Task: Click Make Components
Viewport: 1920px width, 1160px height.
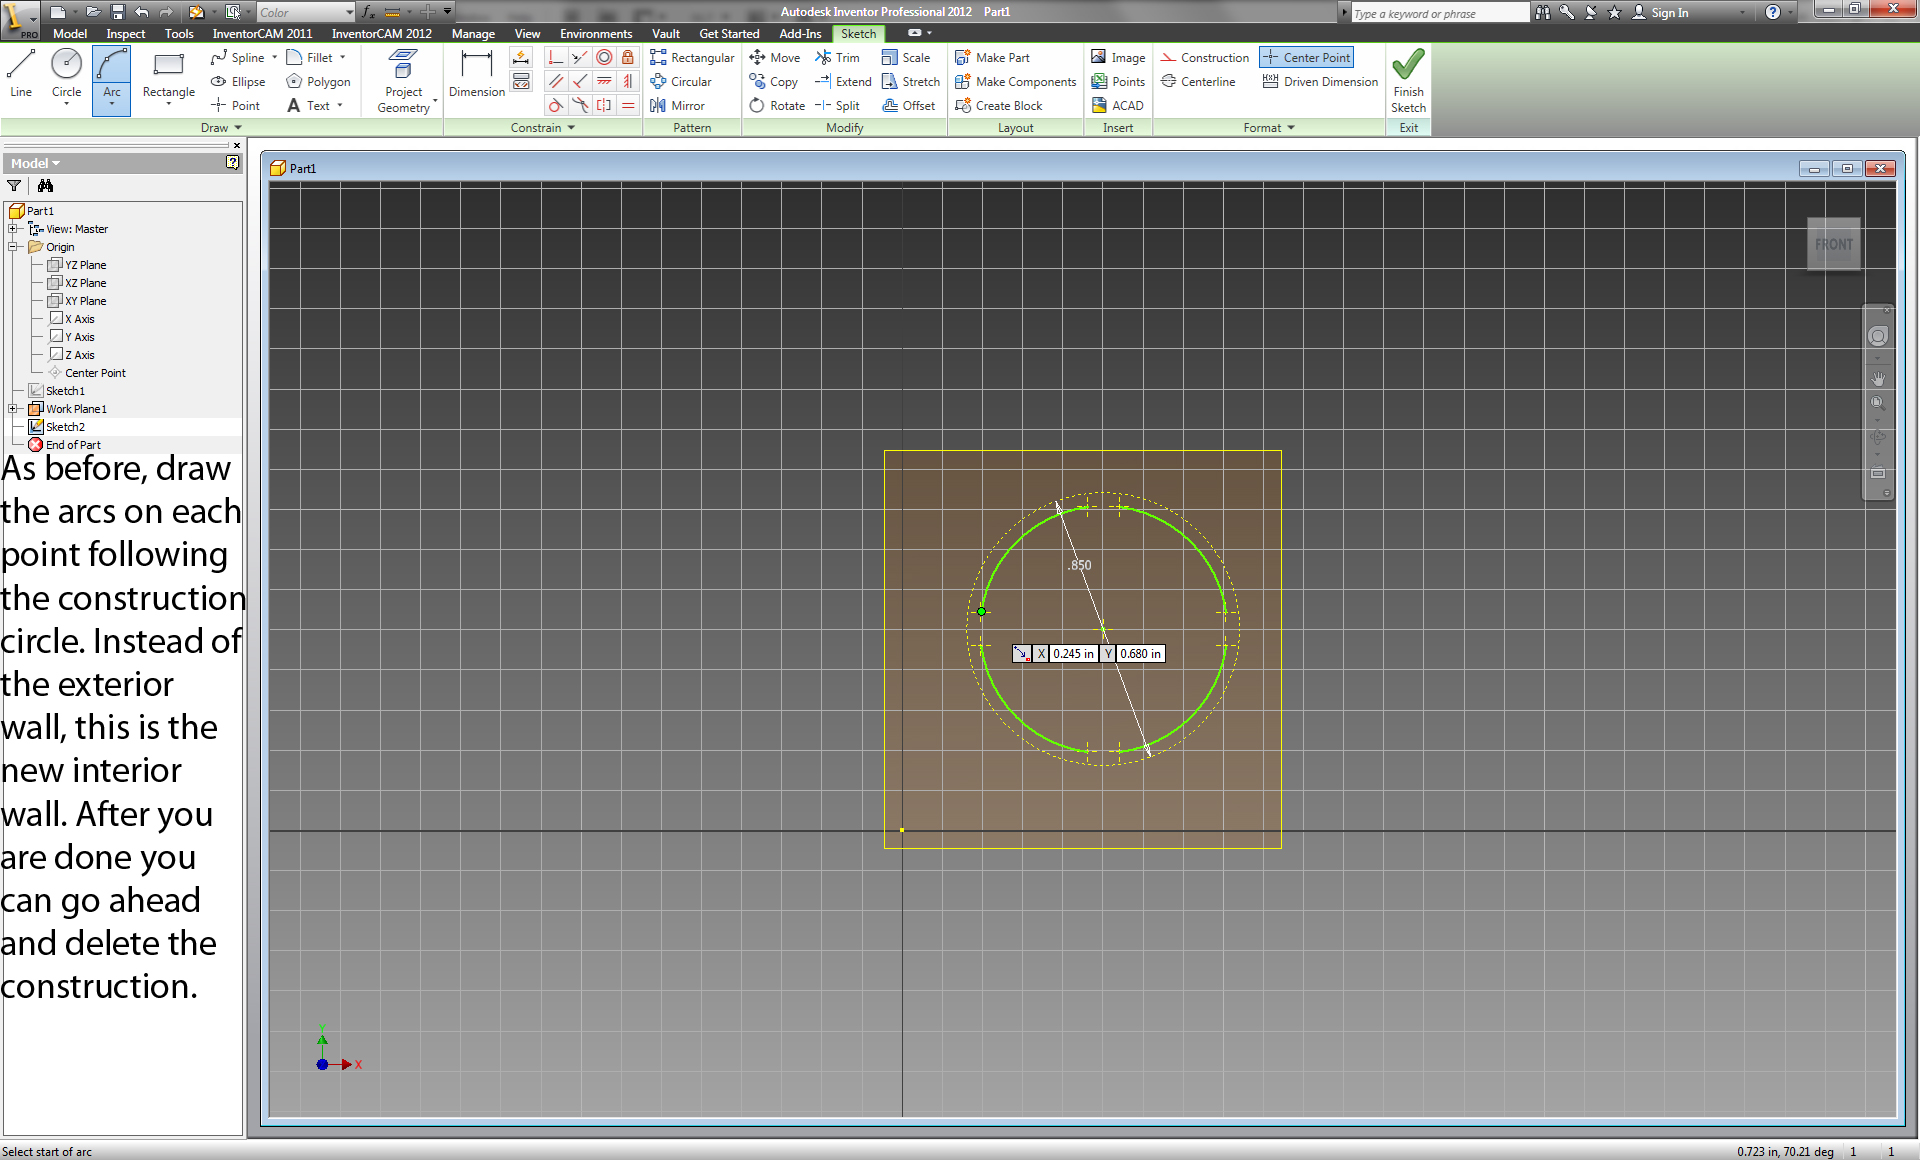Action: pos(1016,82)
